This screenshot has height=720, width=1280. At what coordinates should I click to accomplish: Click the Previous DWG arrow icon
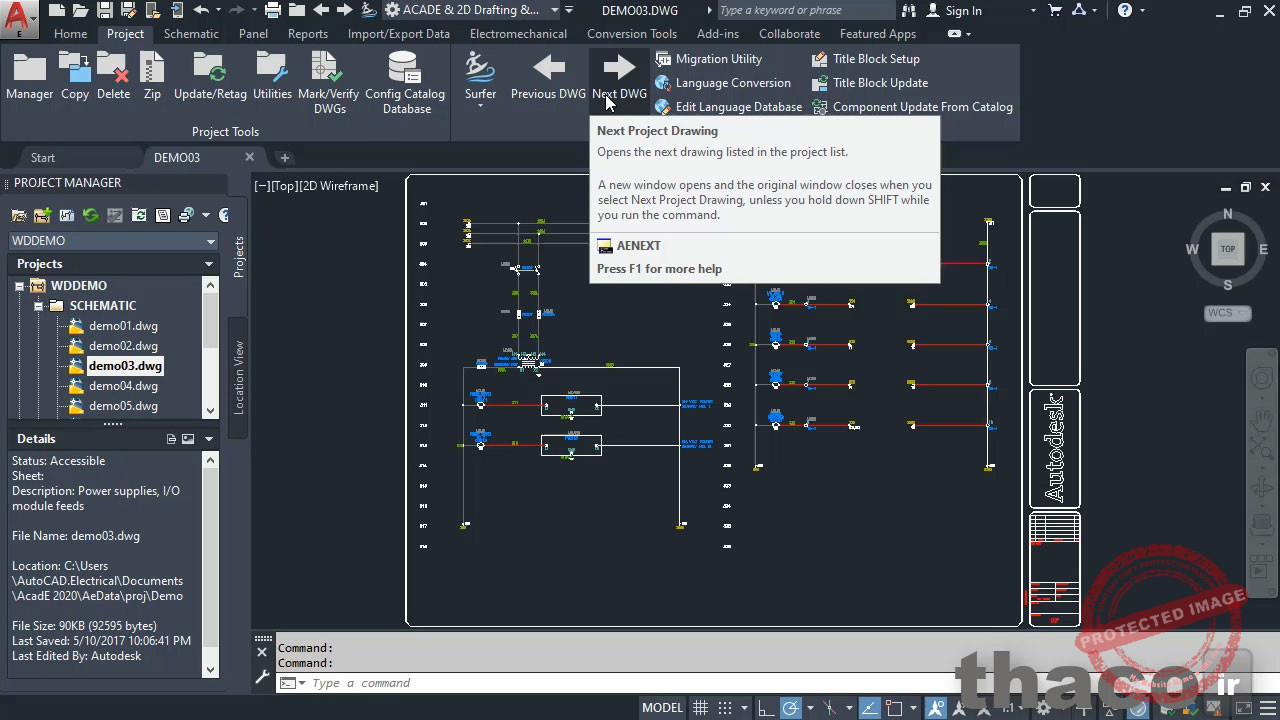[x=548, y=68]
